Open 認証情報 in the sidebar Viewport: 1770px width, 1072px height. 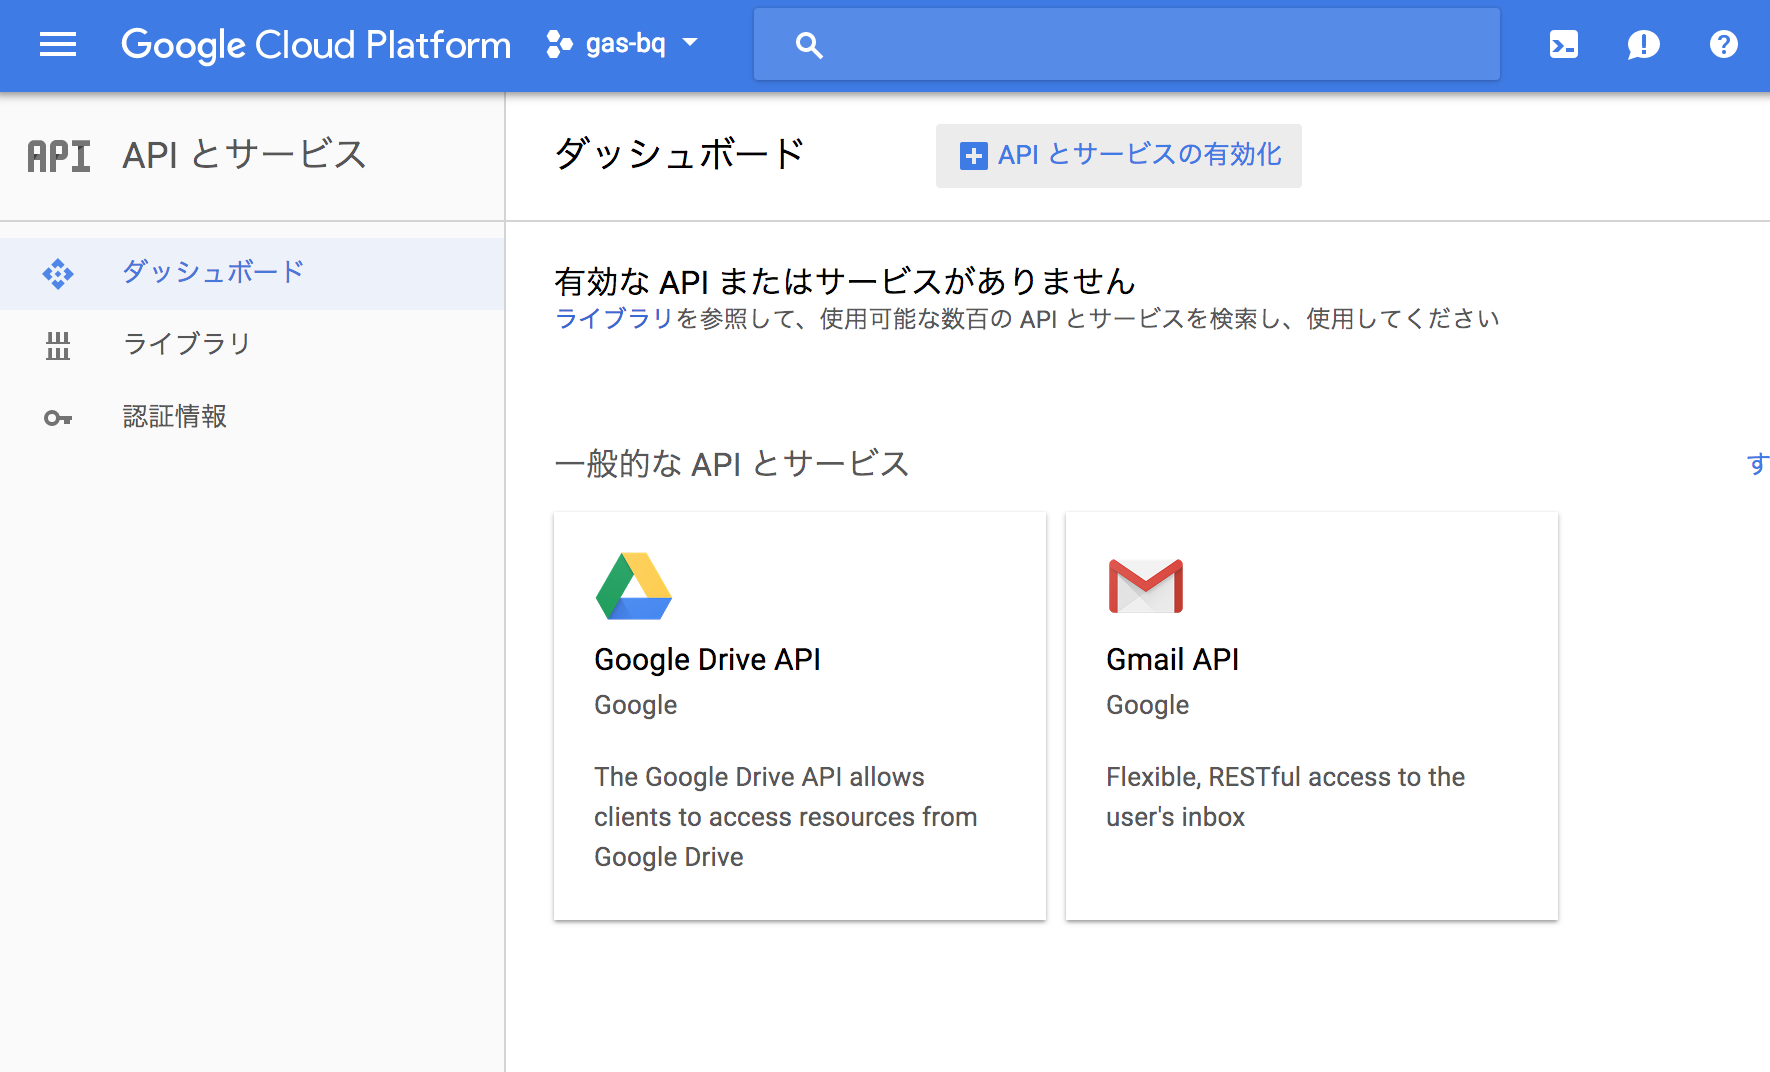252,417
